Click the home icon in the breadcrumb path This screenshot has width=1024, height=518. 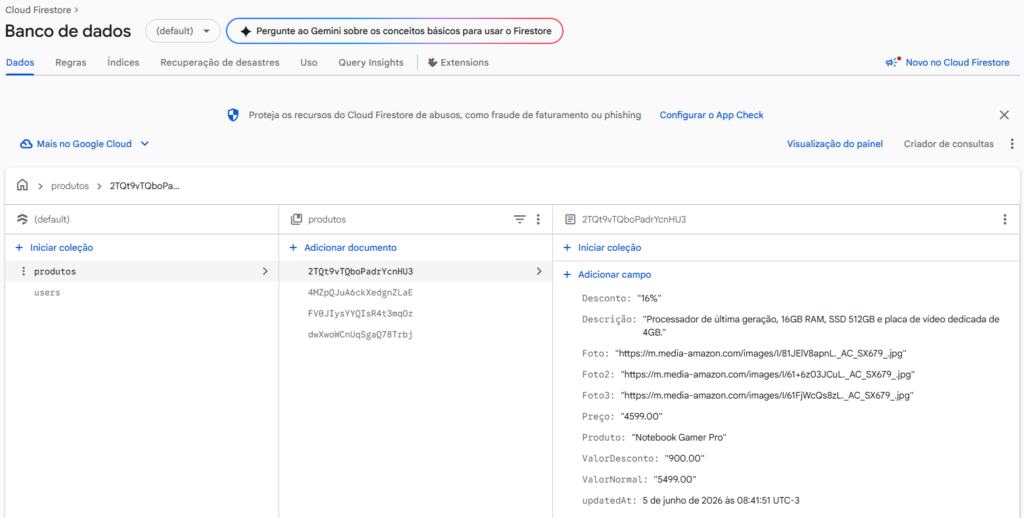point(22,186)
